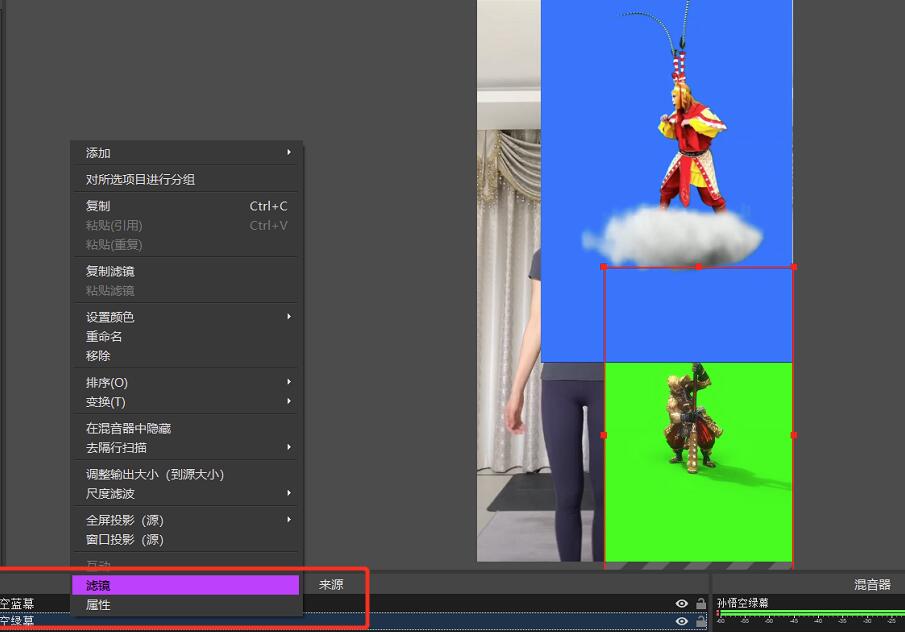Click the top-left red resize handle of selection
The height and width of the screenshot is (632, 905).
click(x=604, y=267)
